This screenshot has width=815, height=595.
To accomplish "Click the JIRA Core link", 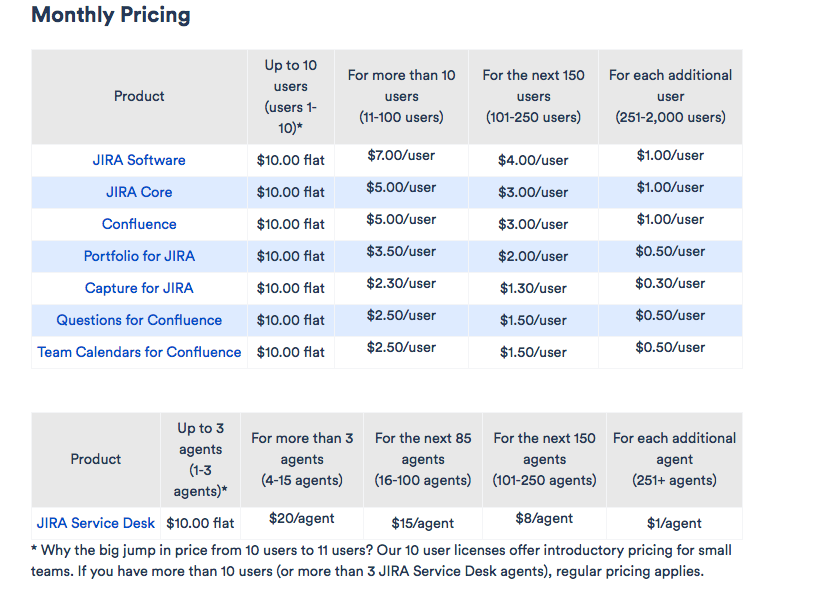I will tap(139, 192).
